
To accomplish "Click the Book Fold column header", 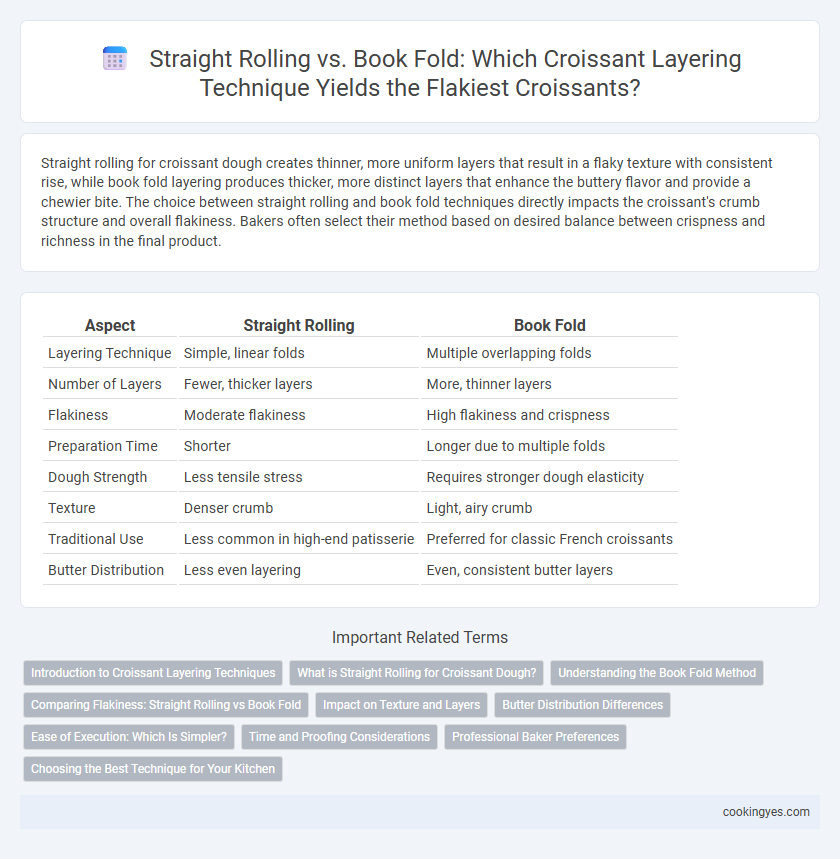I will pyautogui.click(x=550, y=325).
